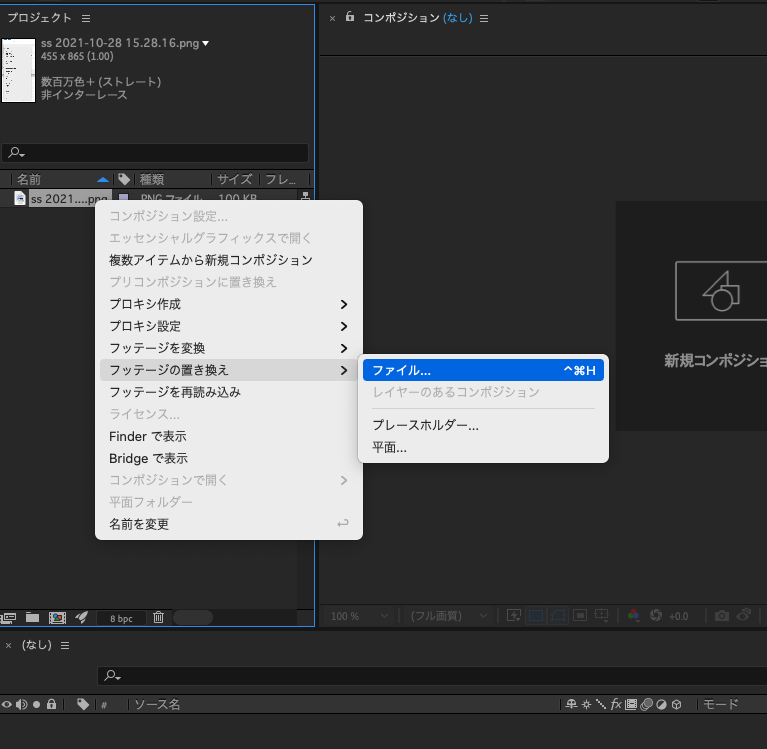Toggle the transparency grid button in the viewer
The width and height of the screenshot is (767, 749).
tap(535, 615)
